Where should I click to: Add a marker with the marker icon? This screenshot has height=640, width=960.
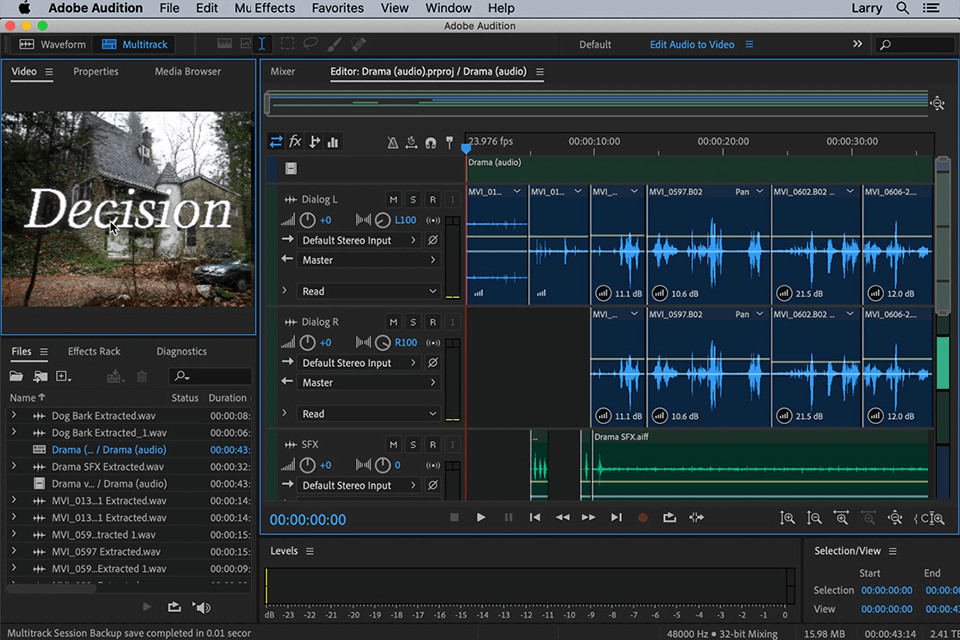tap(449, 143)
